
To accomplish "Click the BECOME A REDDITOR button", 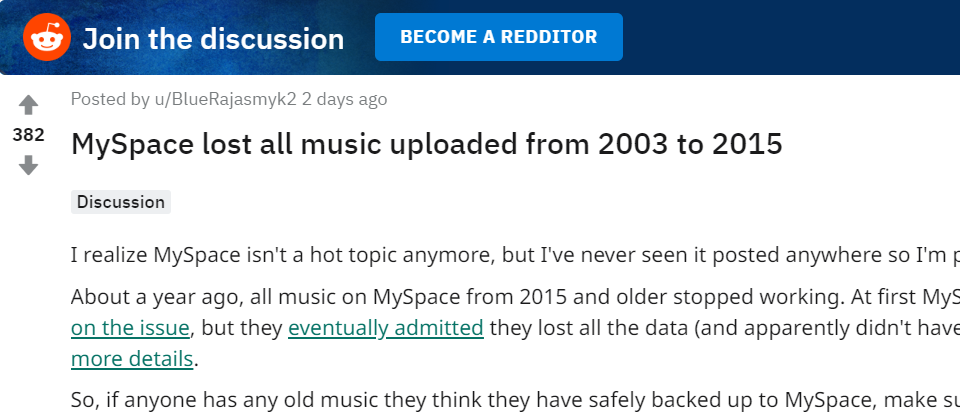I will pos(498,37).
